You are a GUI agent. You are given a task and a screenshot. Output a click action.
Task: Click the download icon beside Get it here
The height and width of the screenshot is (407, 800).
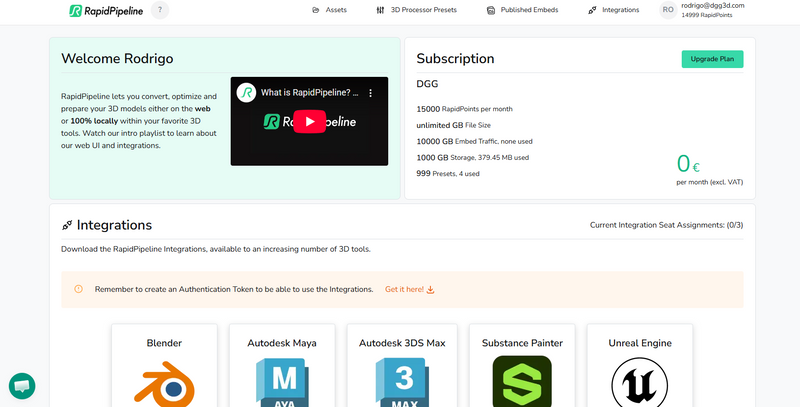431,290
